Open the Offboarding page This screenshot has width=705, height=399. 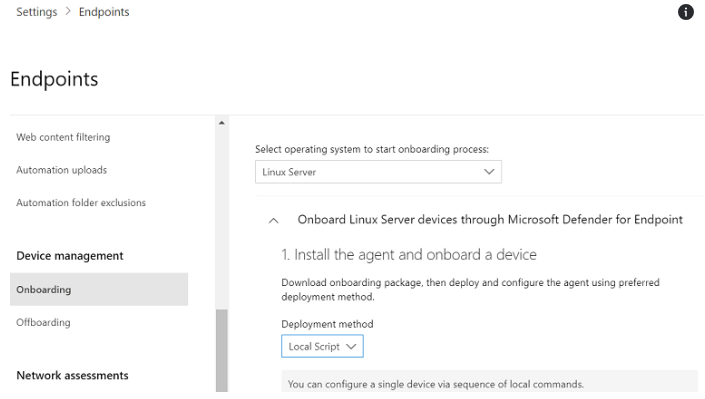click(x=43, y=323)
